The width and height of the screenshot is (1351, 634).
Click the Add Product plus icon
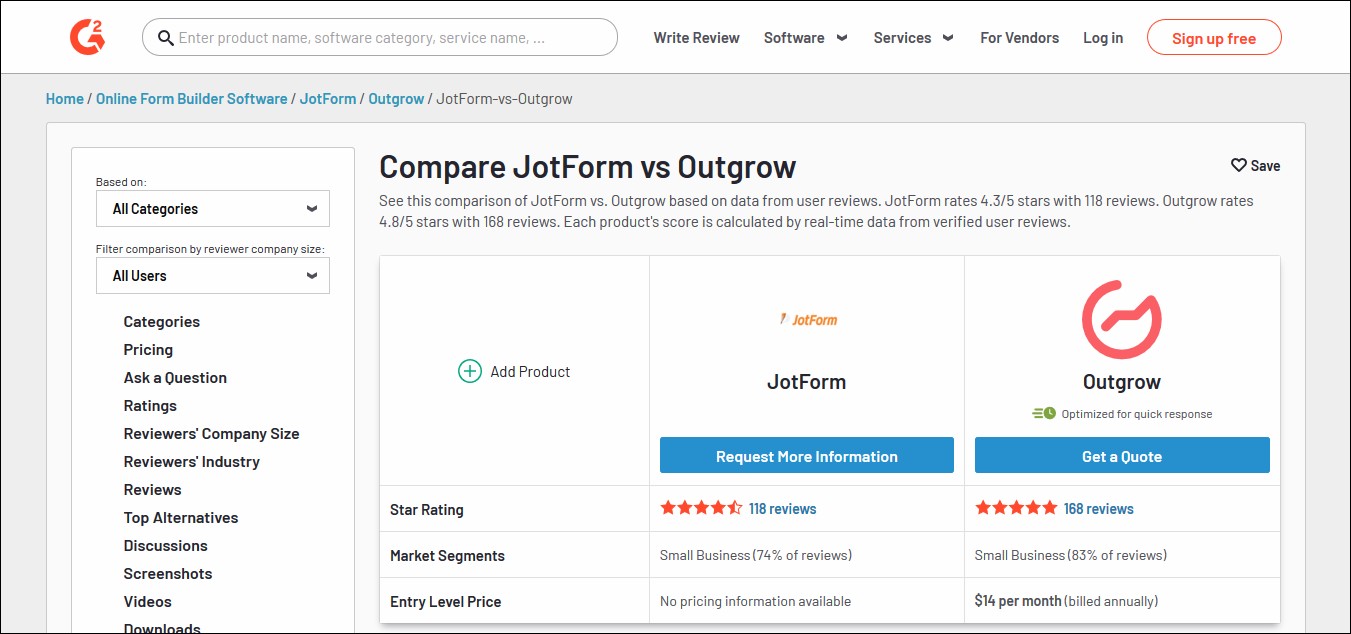pyautogui.click(x=469, y=372)
